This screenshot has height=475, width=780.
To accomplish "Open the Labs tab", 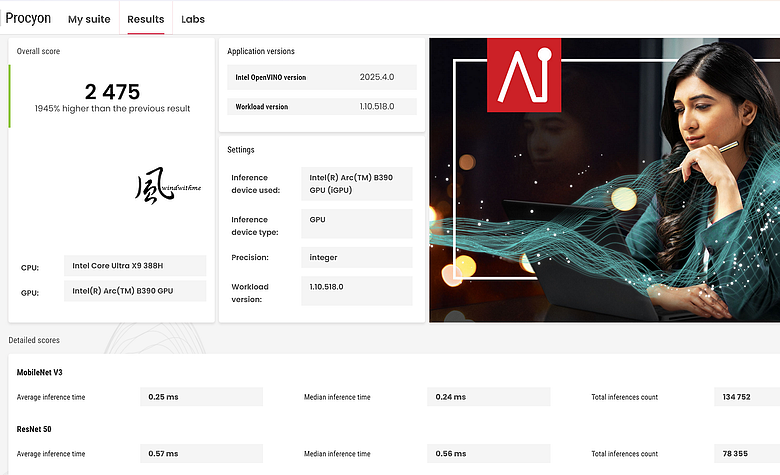I will (x=193, y=19).
